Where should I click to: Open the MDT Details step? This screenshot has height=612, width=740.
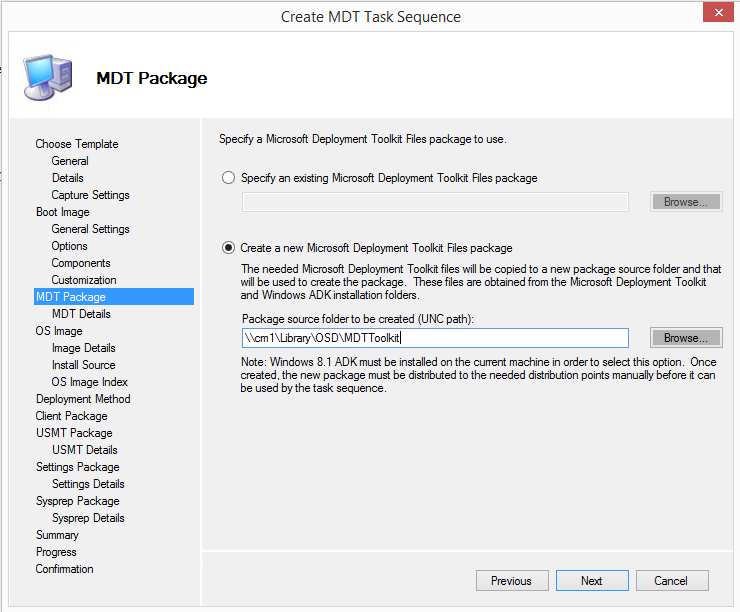(x=81, y=314)
